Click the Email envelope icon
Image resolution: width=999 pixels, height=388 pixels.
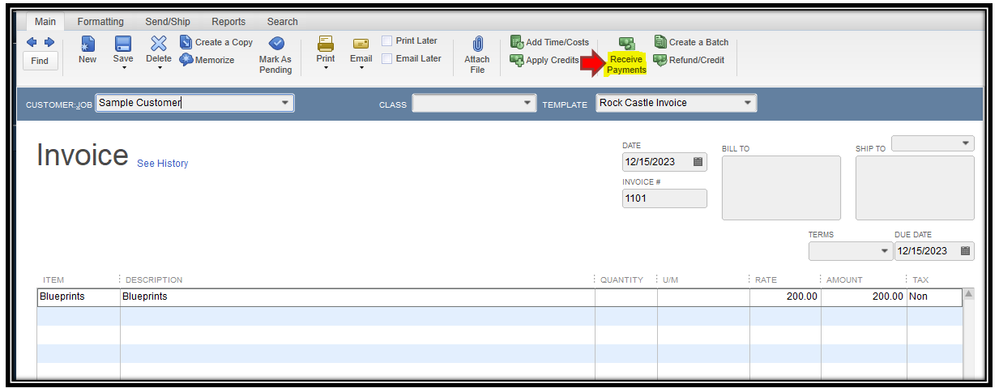coord(361,44)
